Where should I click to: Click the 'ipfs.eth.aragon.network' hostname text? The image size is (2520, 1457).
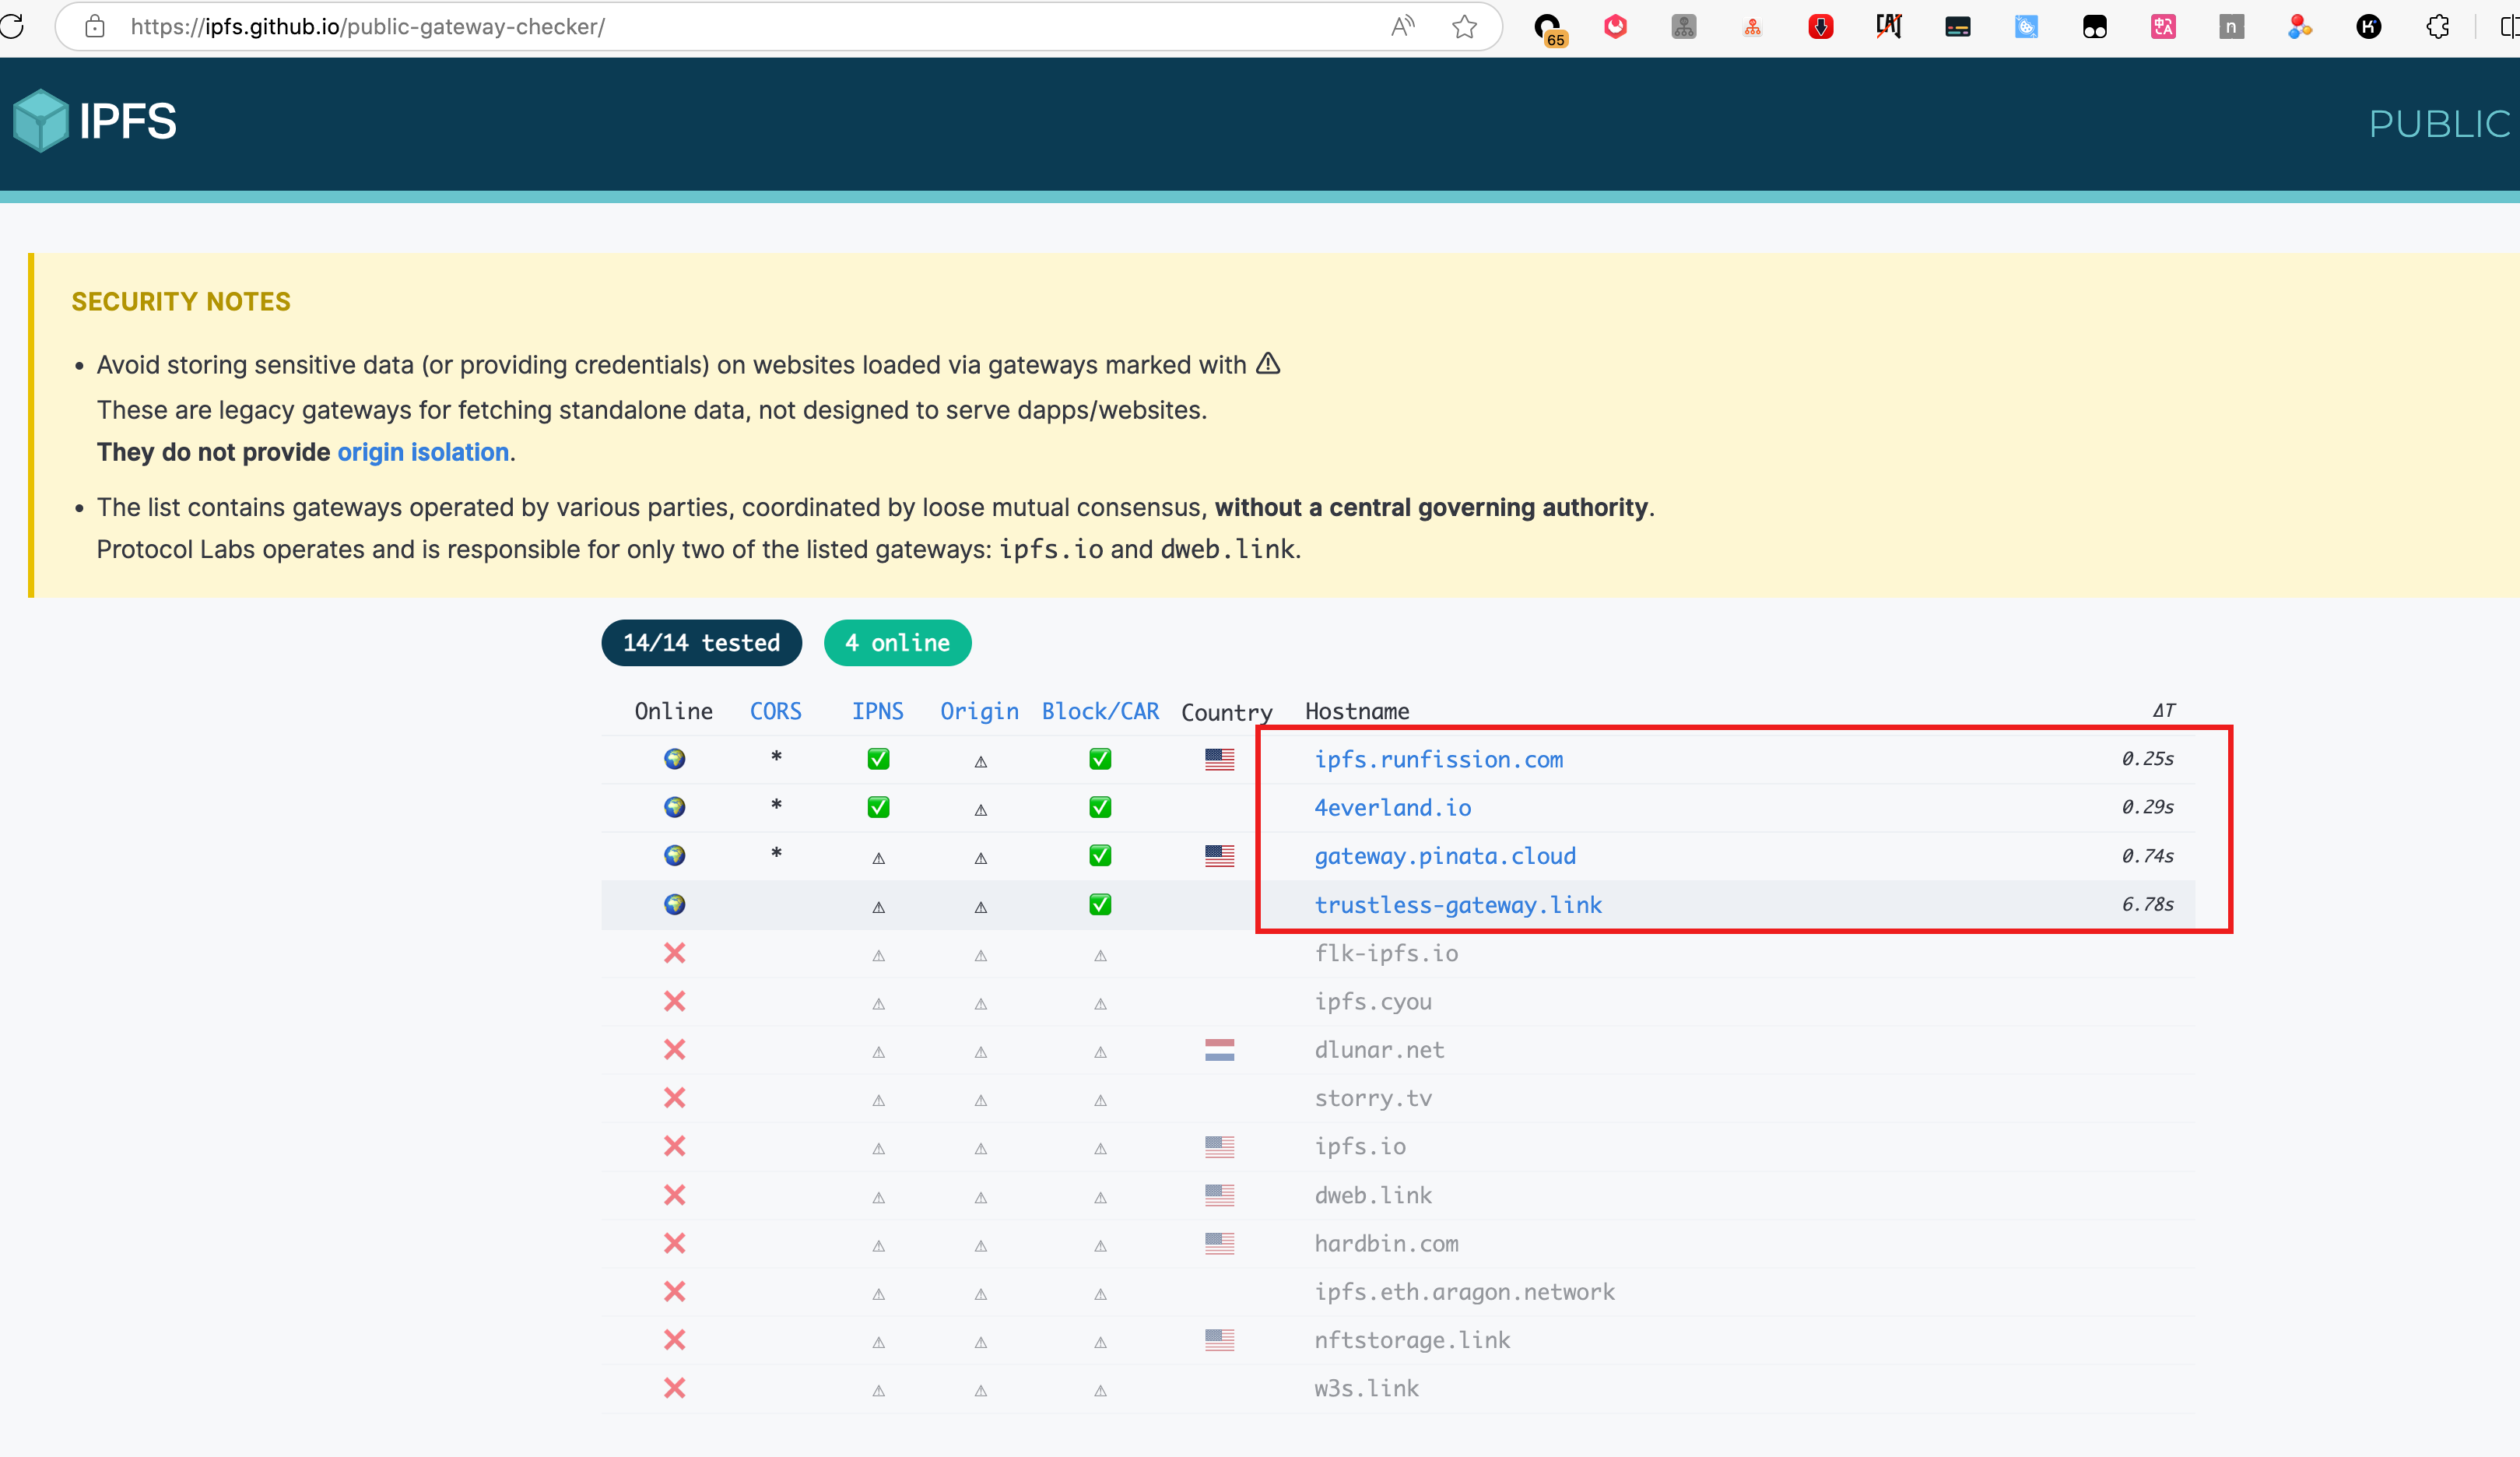tap(1464, 1292)
